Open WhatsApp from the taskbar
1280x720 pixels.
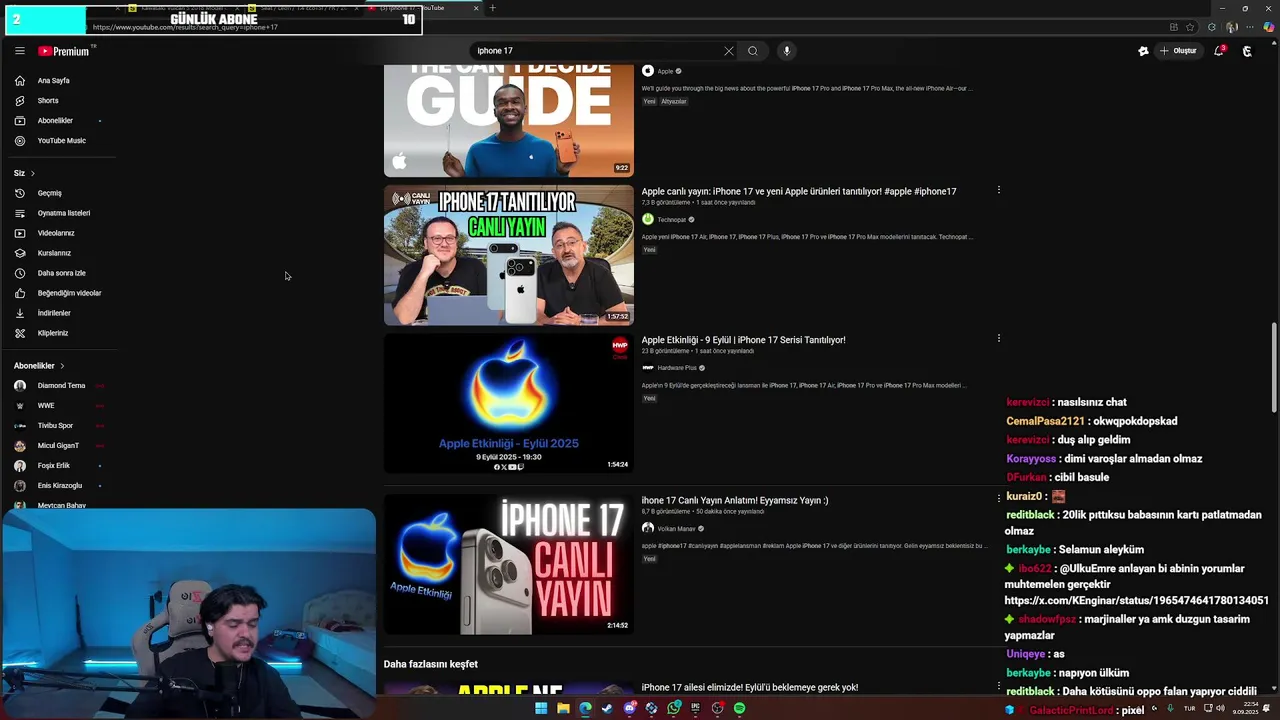[673, 708]
